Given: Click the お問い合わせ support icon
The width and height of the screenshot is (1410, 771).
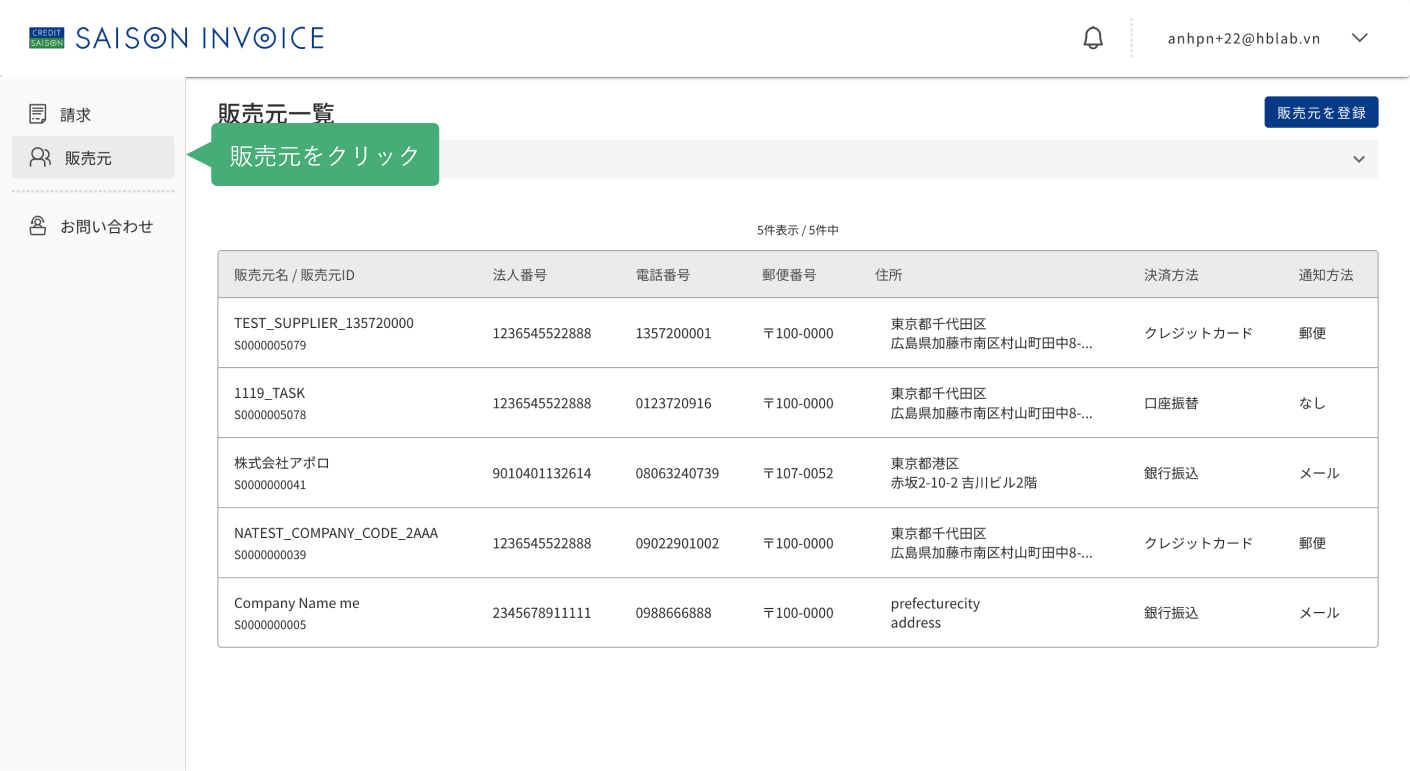Looking at the screenshot, I should coord(38,226).
